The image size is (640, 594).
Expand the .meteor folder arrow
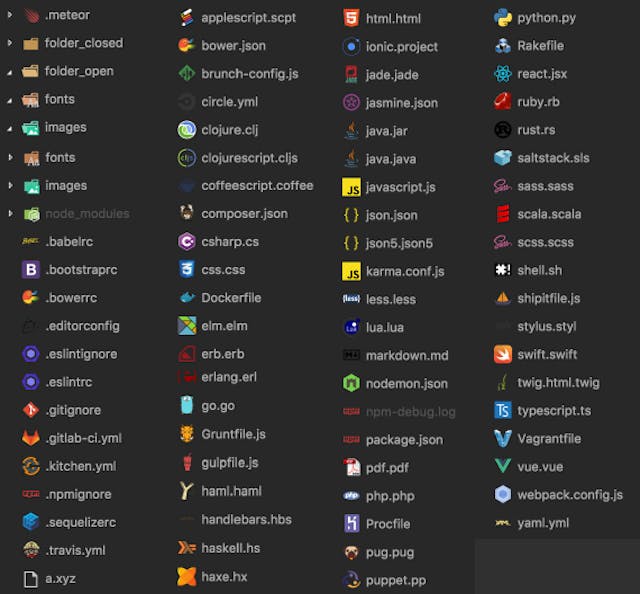(x=10, y=15)
